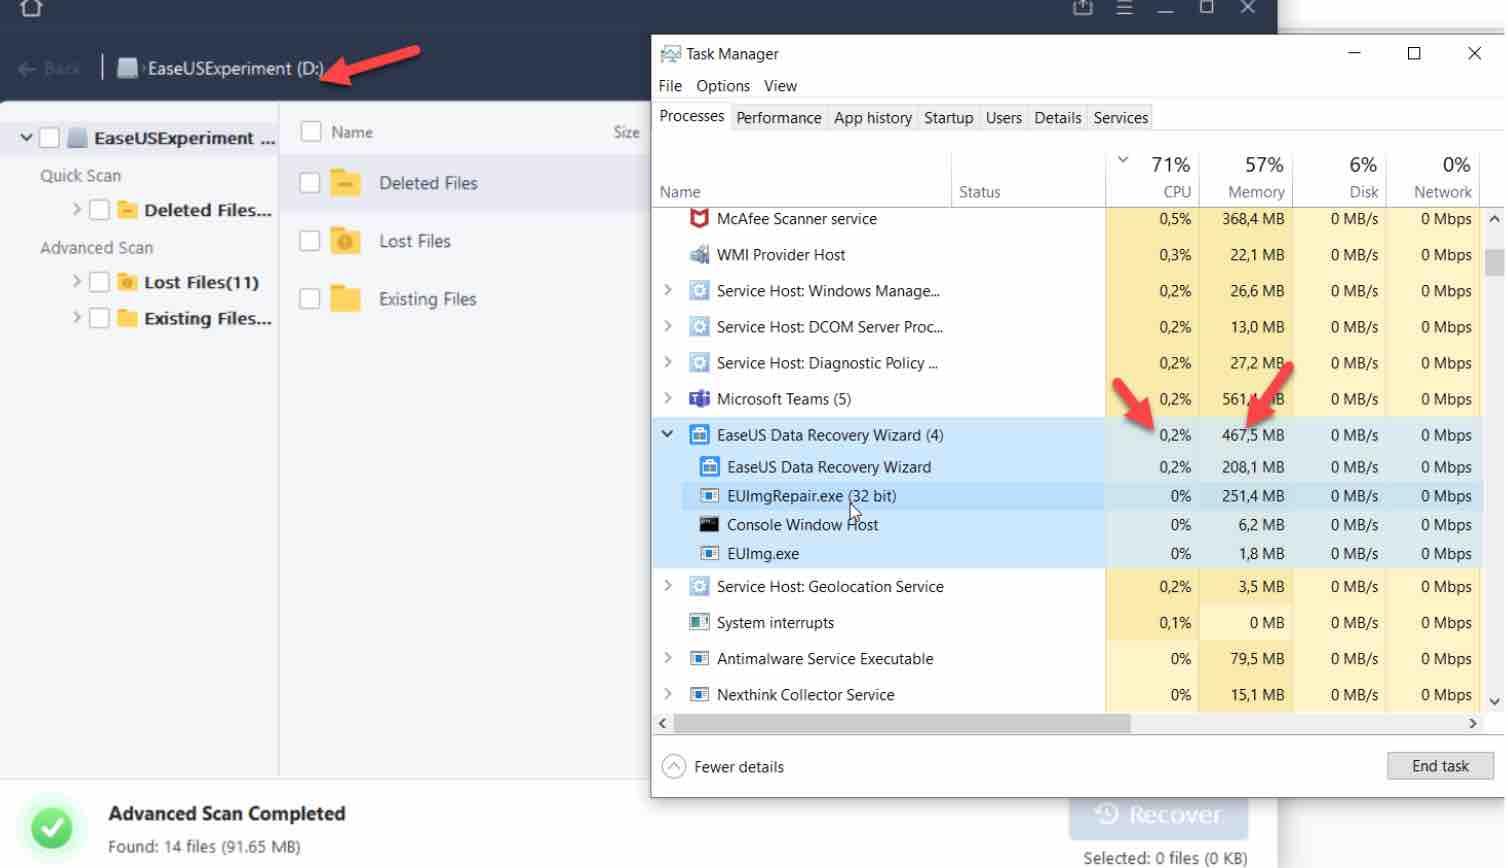This screenshot has width=1508, height=868.
Task: Sort processes by Memory column
Action: (x=1246, y=177)
